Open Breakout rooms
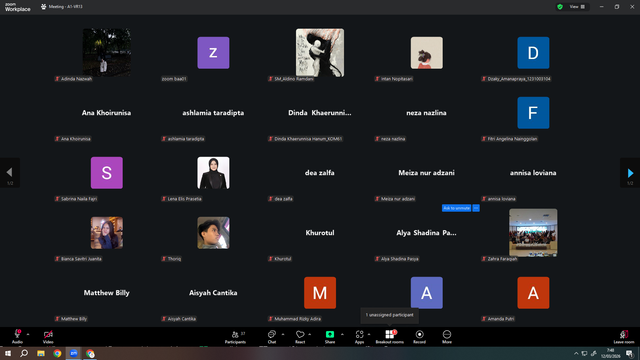This screenshot has height=360, width=640. tap(389, 337)
